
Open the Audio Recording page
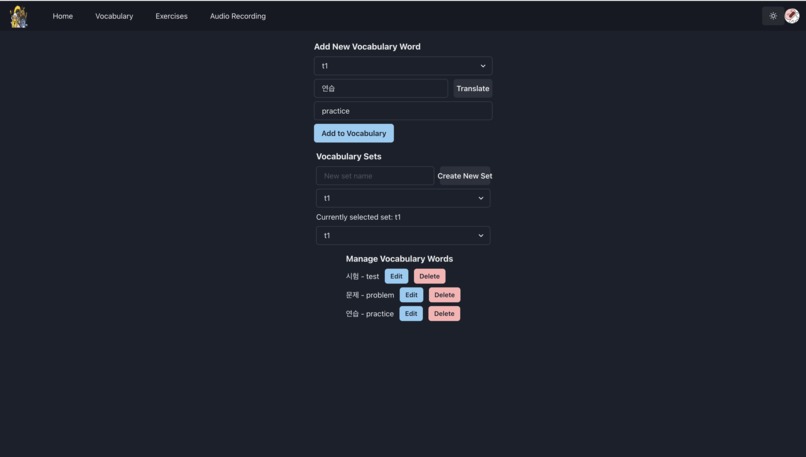(237, 16)
